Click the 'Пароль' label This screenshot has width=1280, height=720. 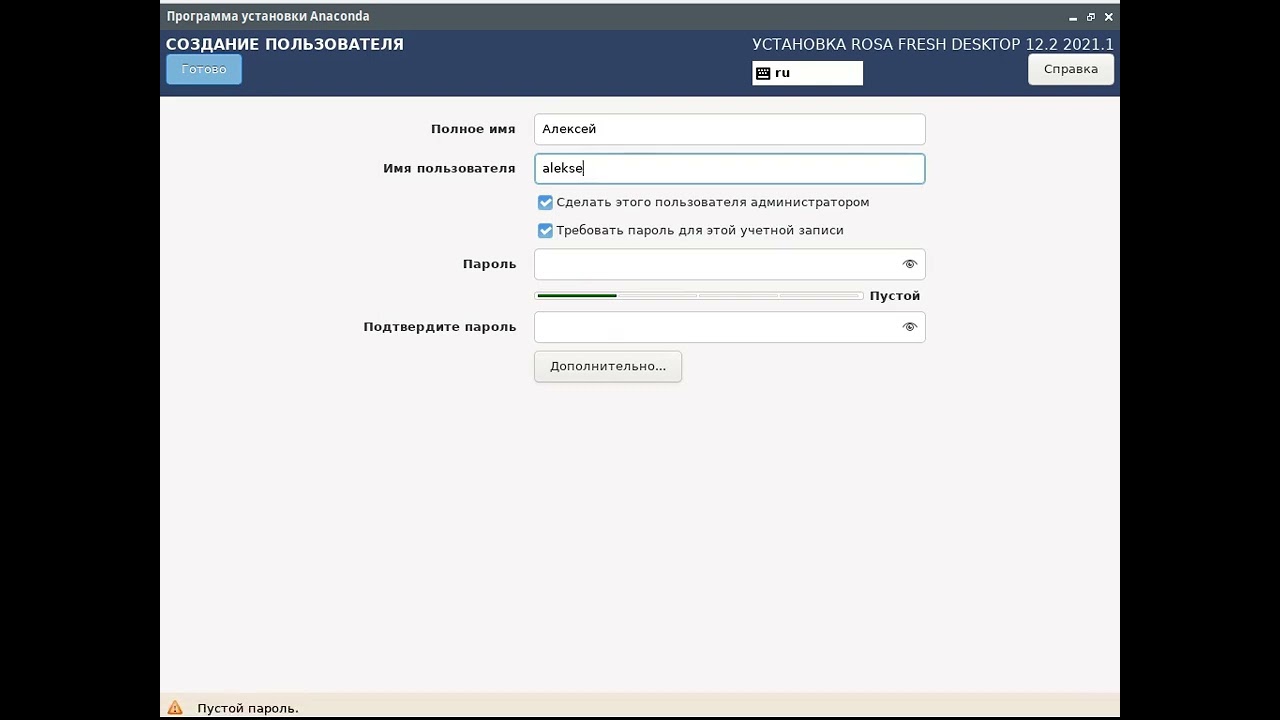click(489, 264)
